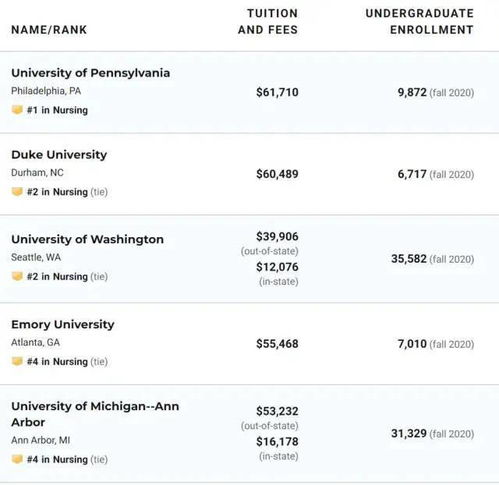Select the $39,906 out-of-state tuition value

277,236
